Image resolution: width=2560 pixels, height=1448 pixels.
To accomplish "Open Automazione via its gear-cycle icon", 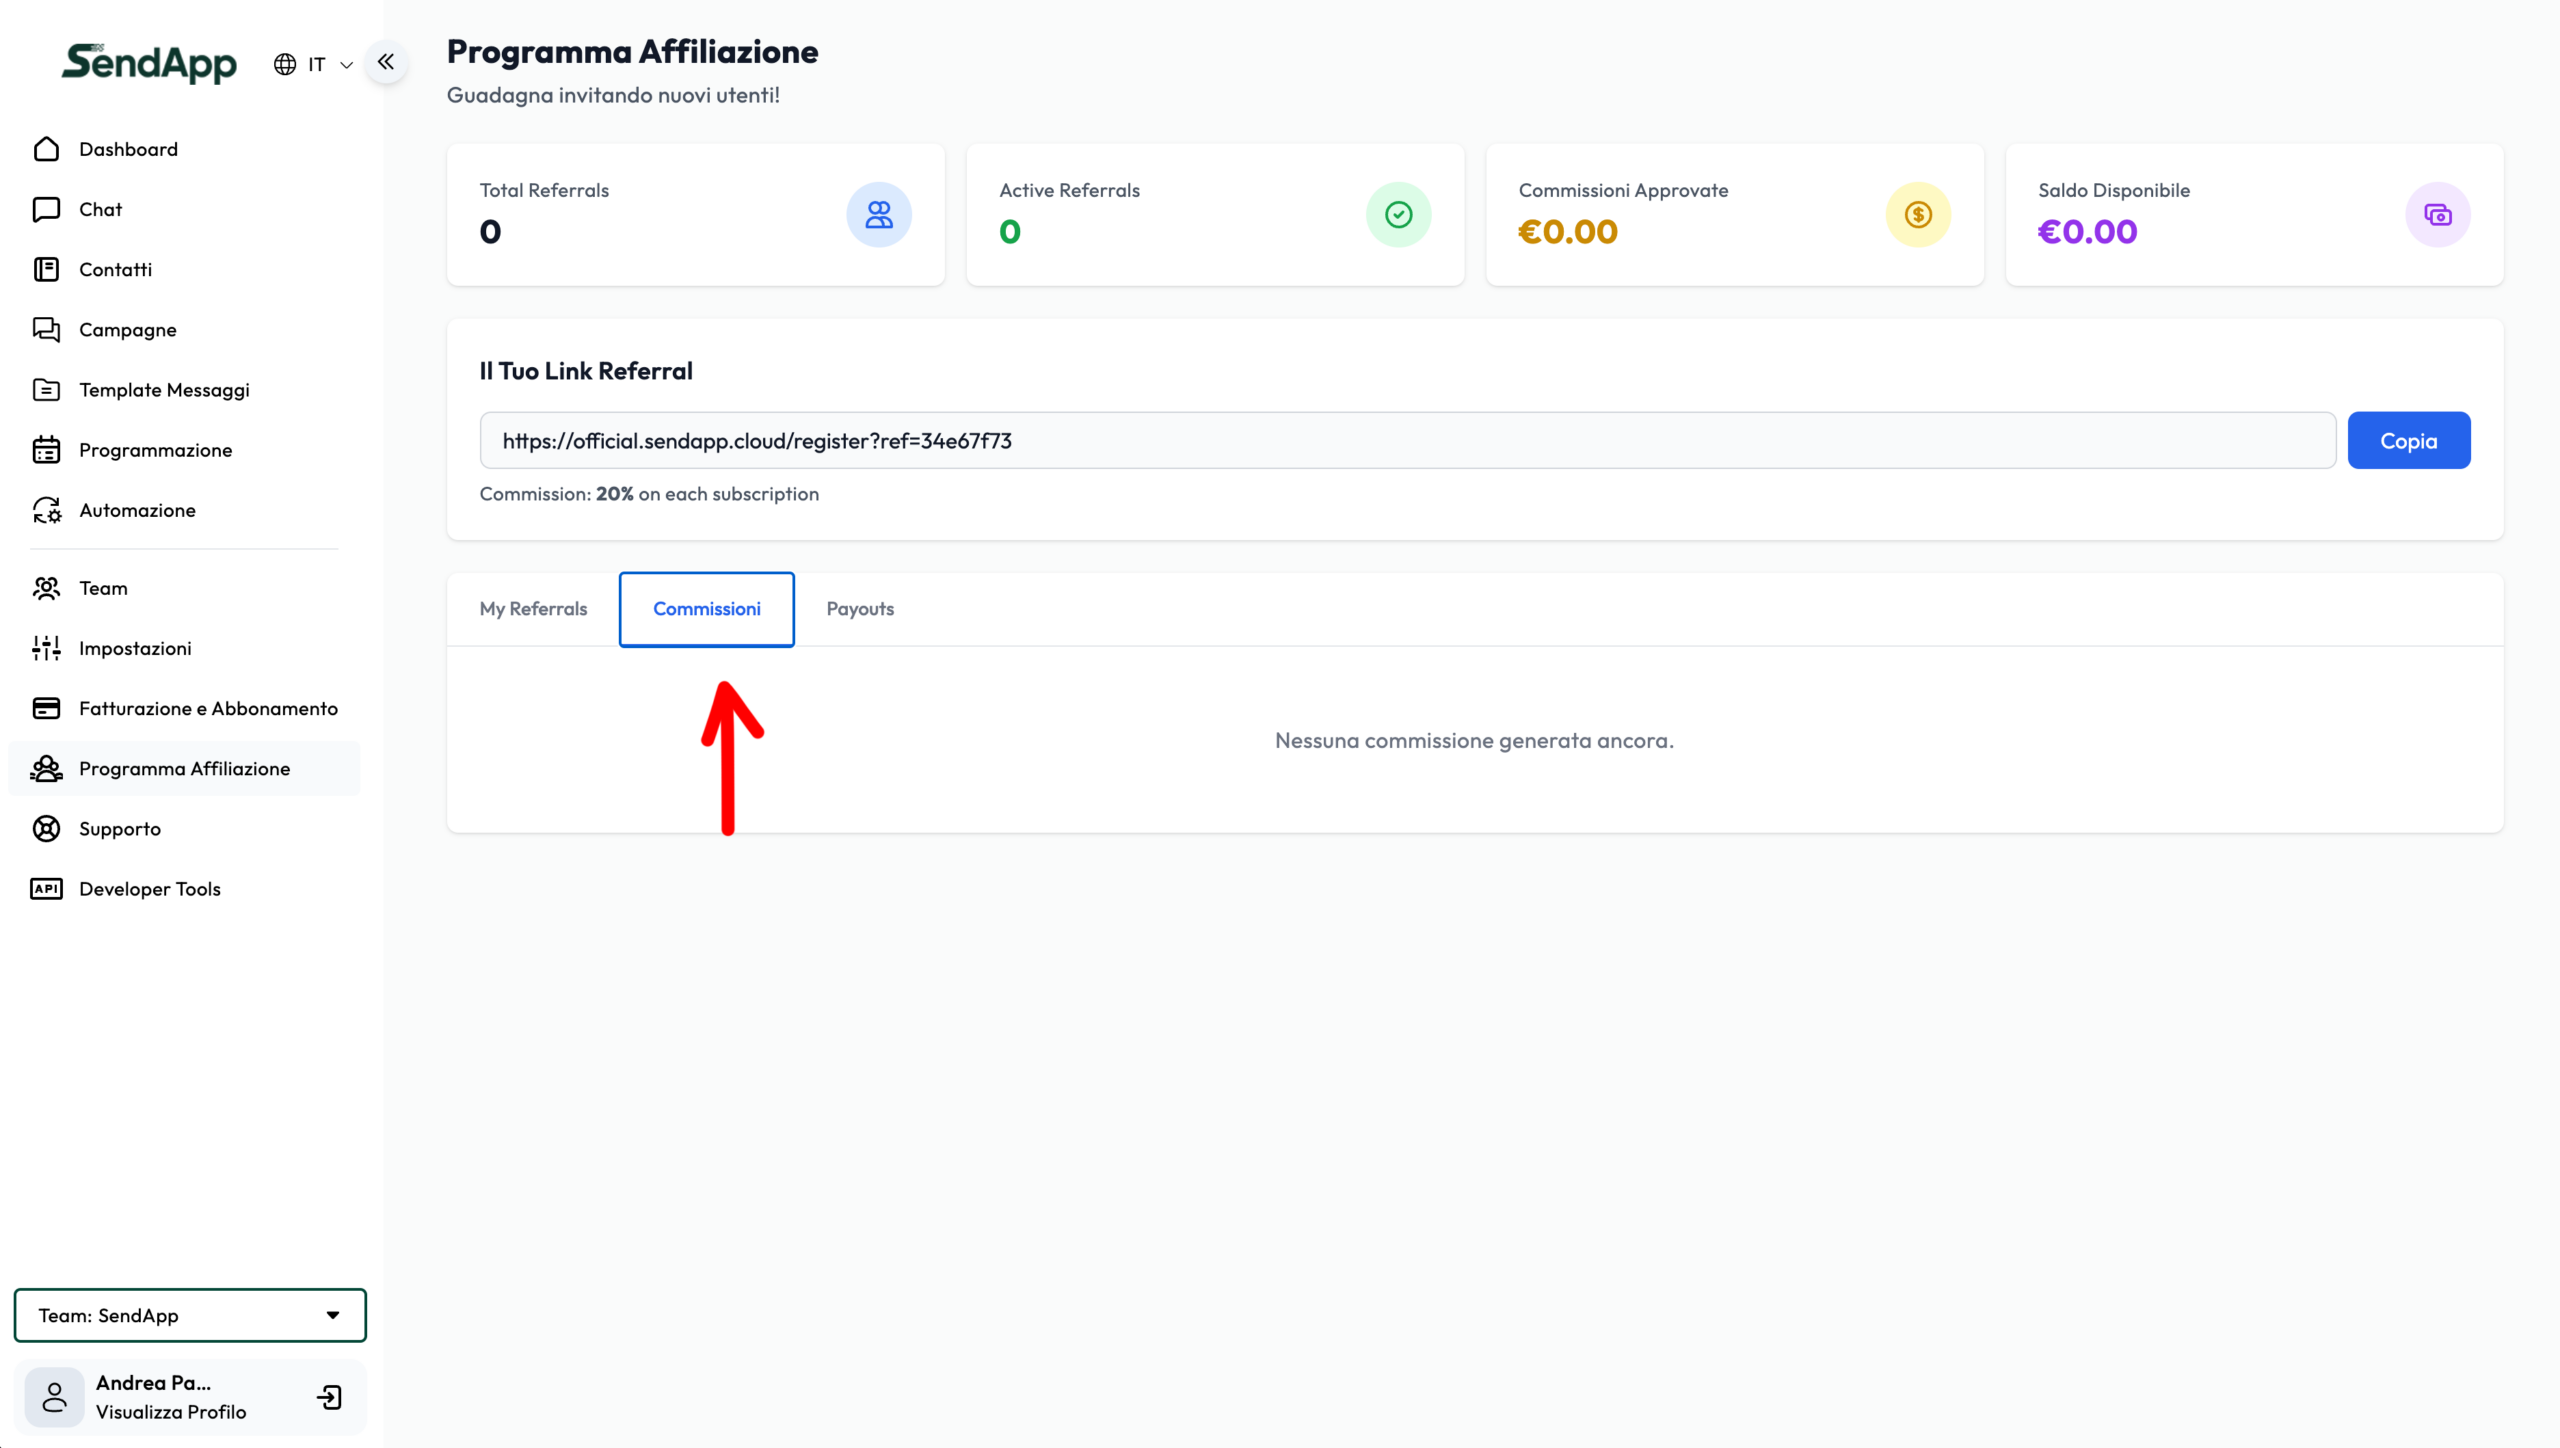I will pos(46,510).
